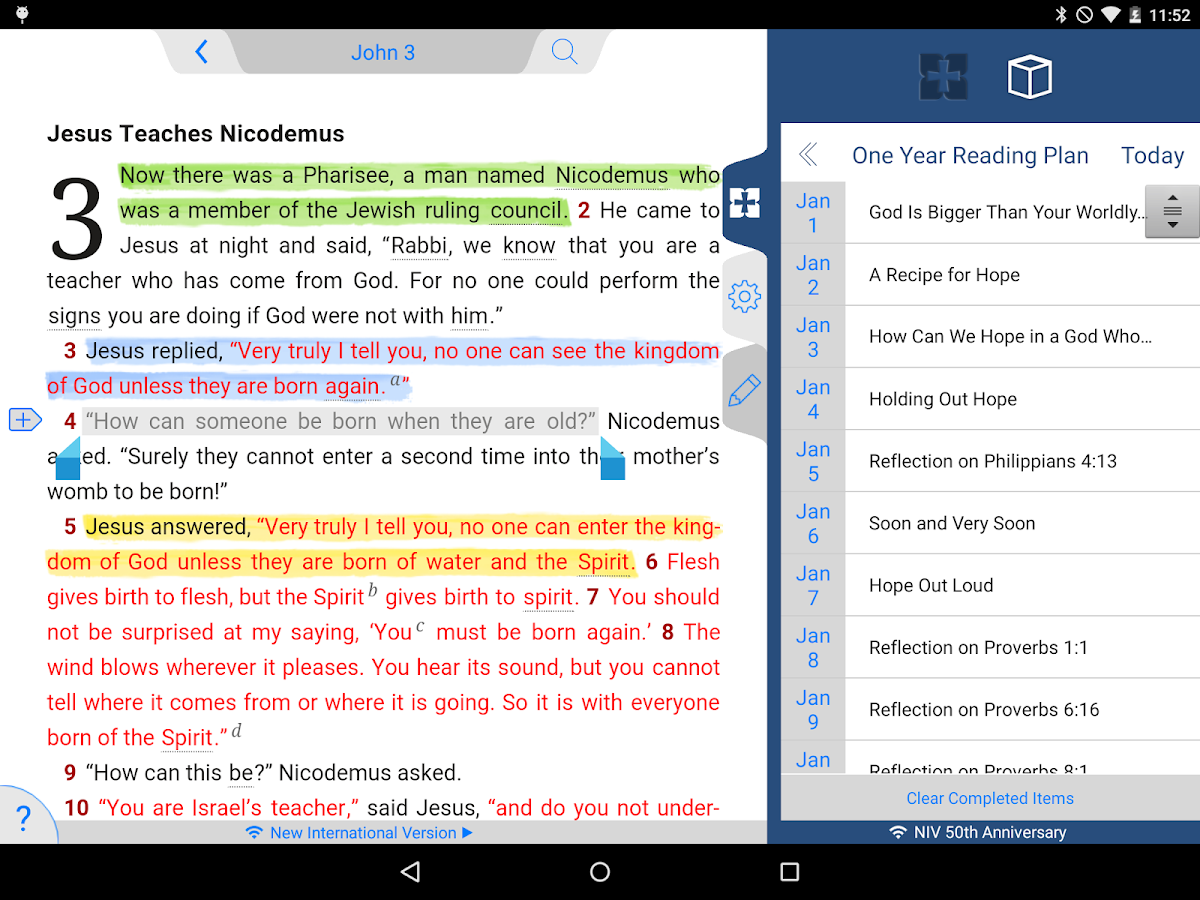Viewport: 1200px width, 900px height.
Task: Tap the Android recent apps square
Action: pyautogui.click(x=789, y=872)
